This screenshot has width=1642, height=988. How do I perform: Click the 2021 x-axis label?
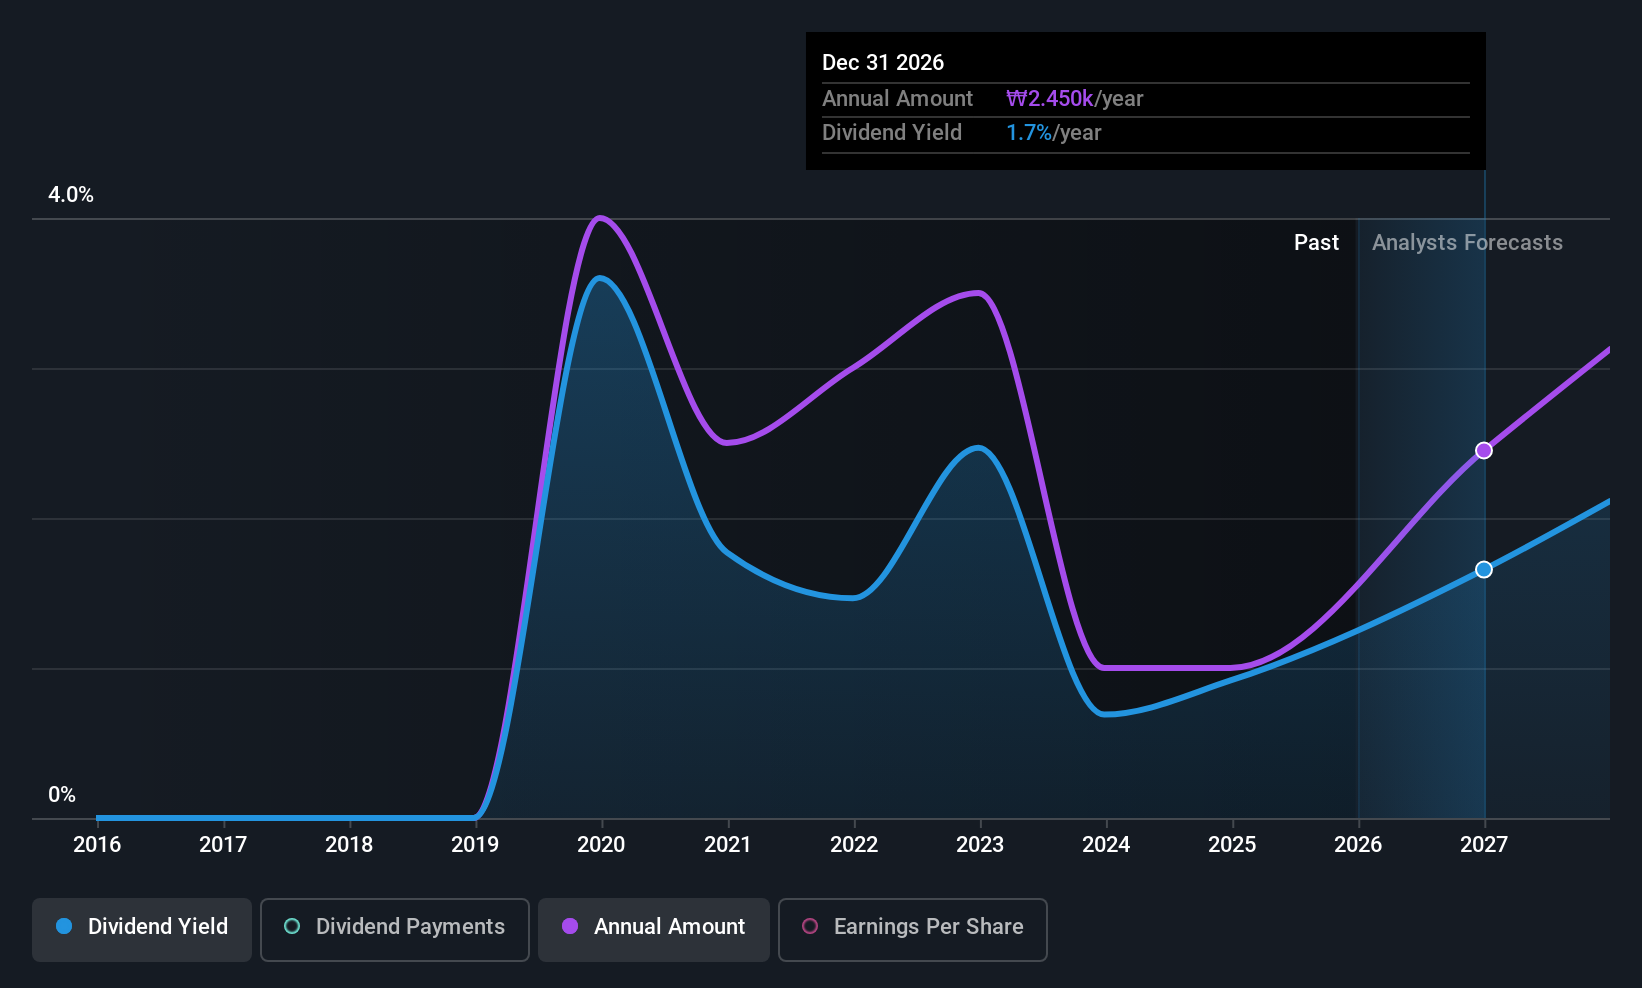(x=727, y=845)
